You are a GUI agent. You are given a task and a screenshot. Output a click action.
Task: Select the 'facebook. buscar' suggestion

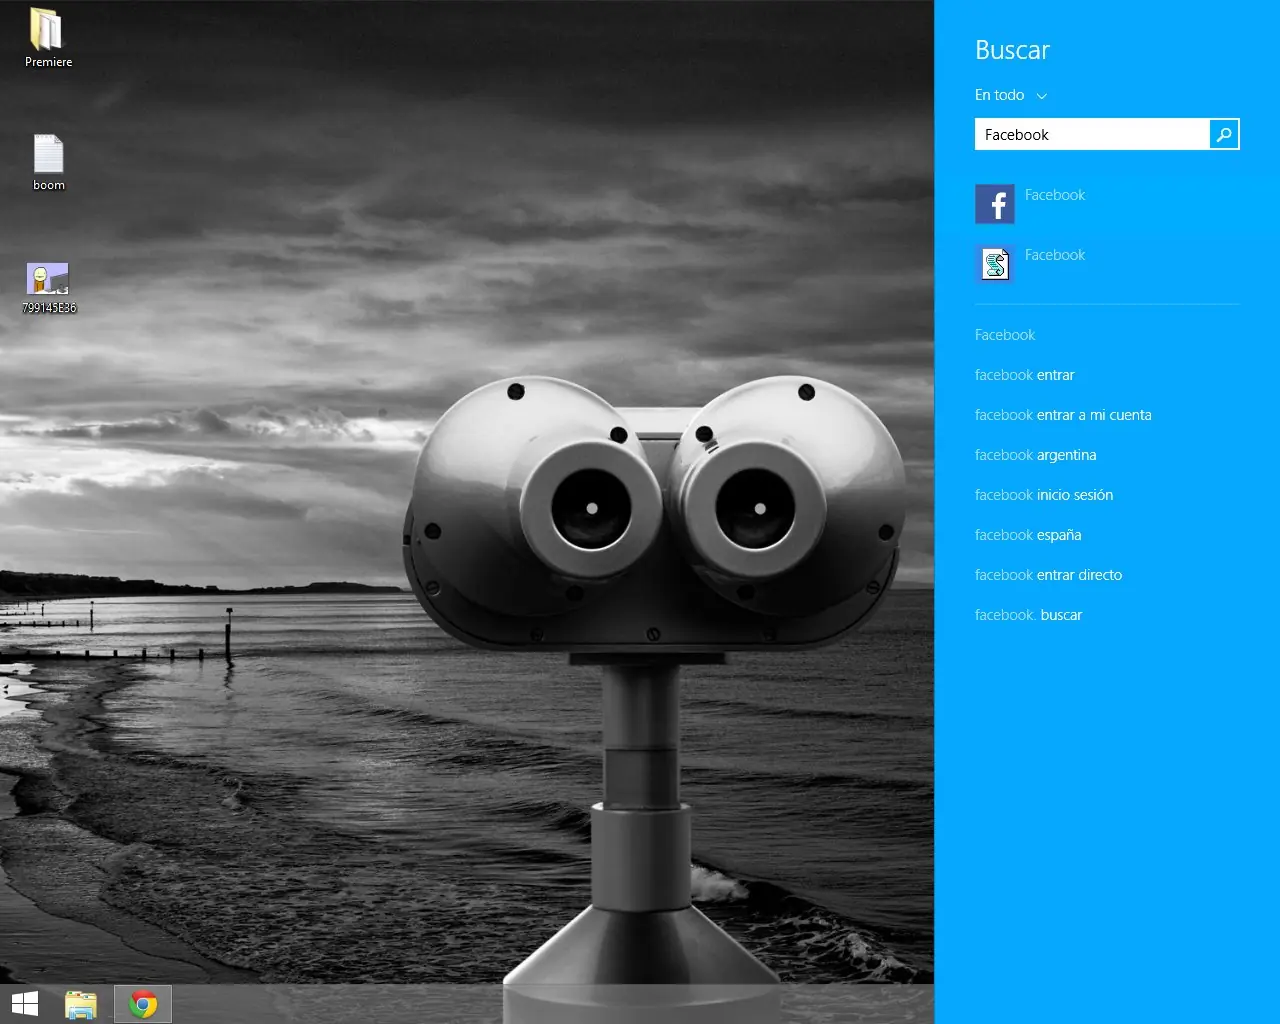coord(1029,615)
